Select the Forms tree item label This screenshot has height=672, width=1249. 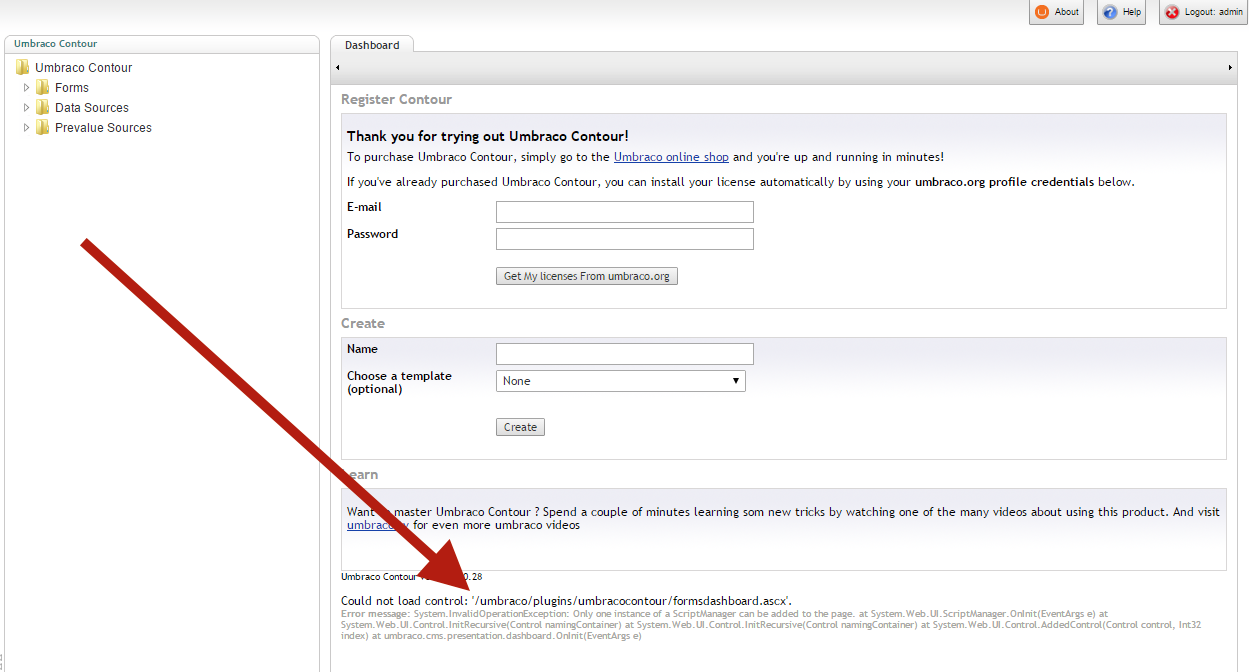point(72,88)
